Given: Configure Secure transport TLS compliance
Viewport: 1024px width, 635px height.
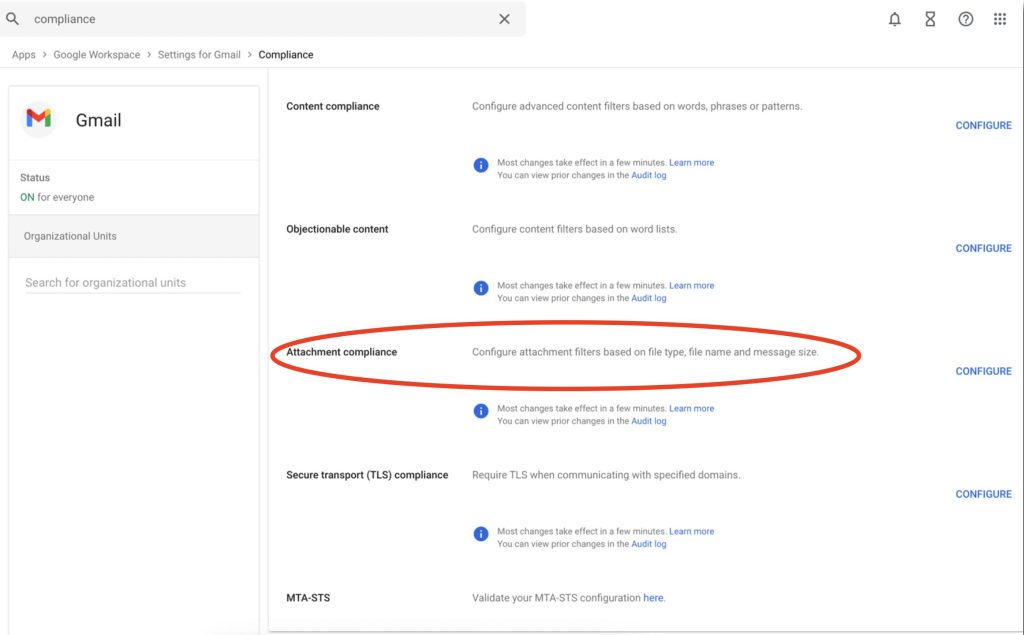Looking at the screenshot, I should (983, 494).
